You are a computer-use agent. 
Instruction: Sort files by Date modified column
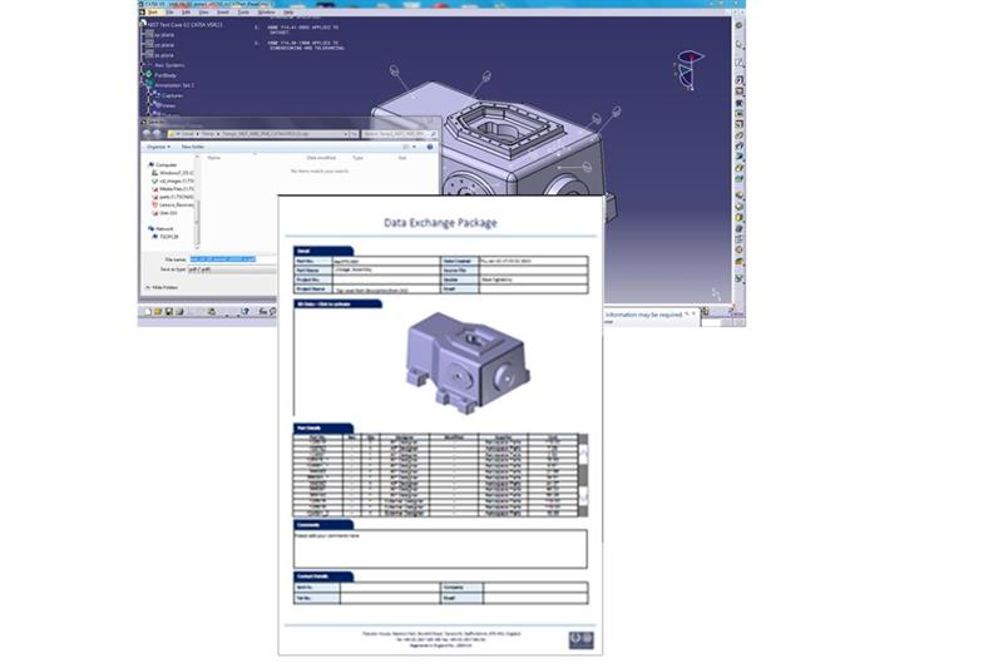321,157
